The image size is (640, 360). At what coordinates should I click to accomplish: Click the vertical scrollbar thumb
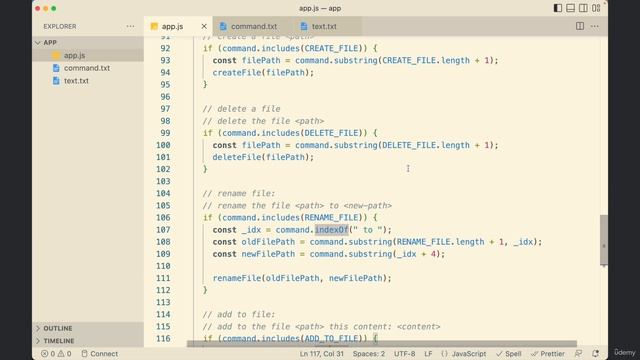click(604, 240)
